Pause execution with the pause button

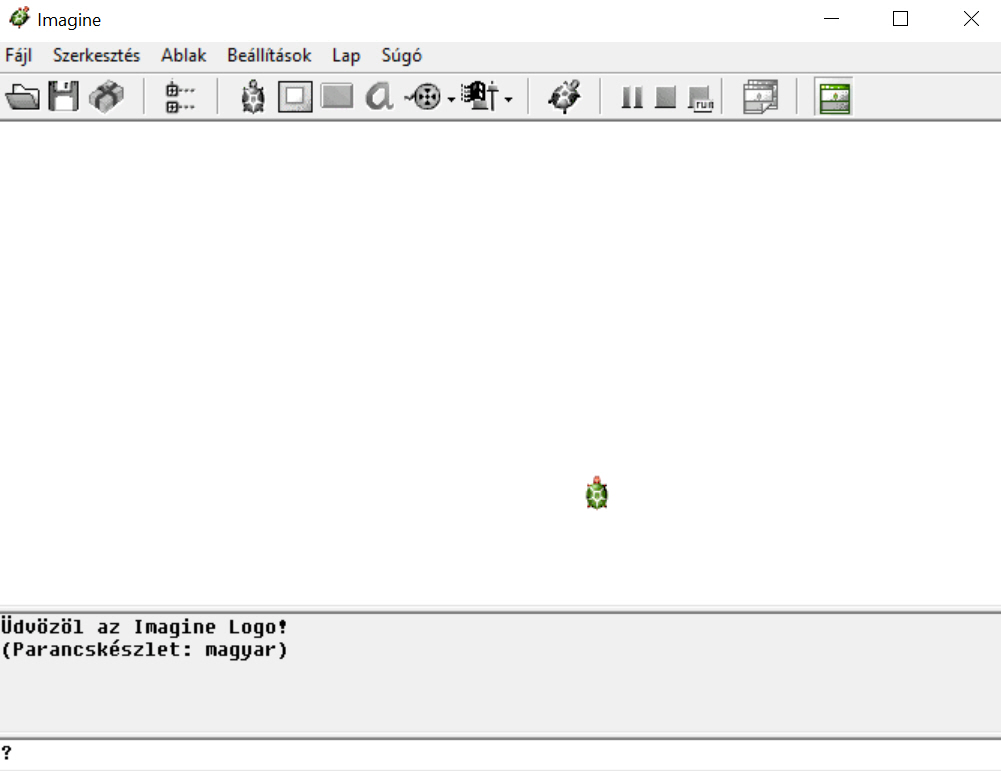[x=632, y=98]
